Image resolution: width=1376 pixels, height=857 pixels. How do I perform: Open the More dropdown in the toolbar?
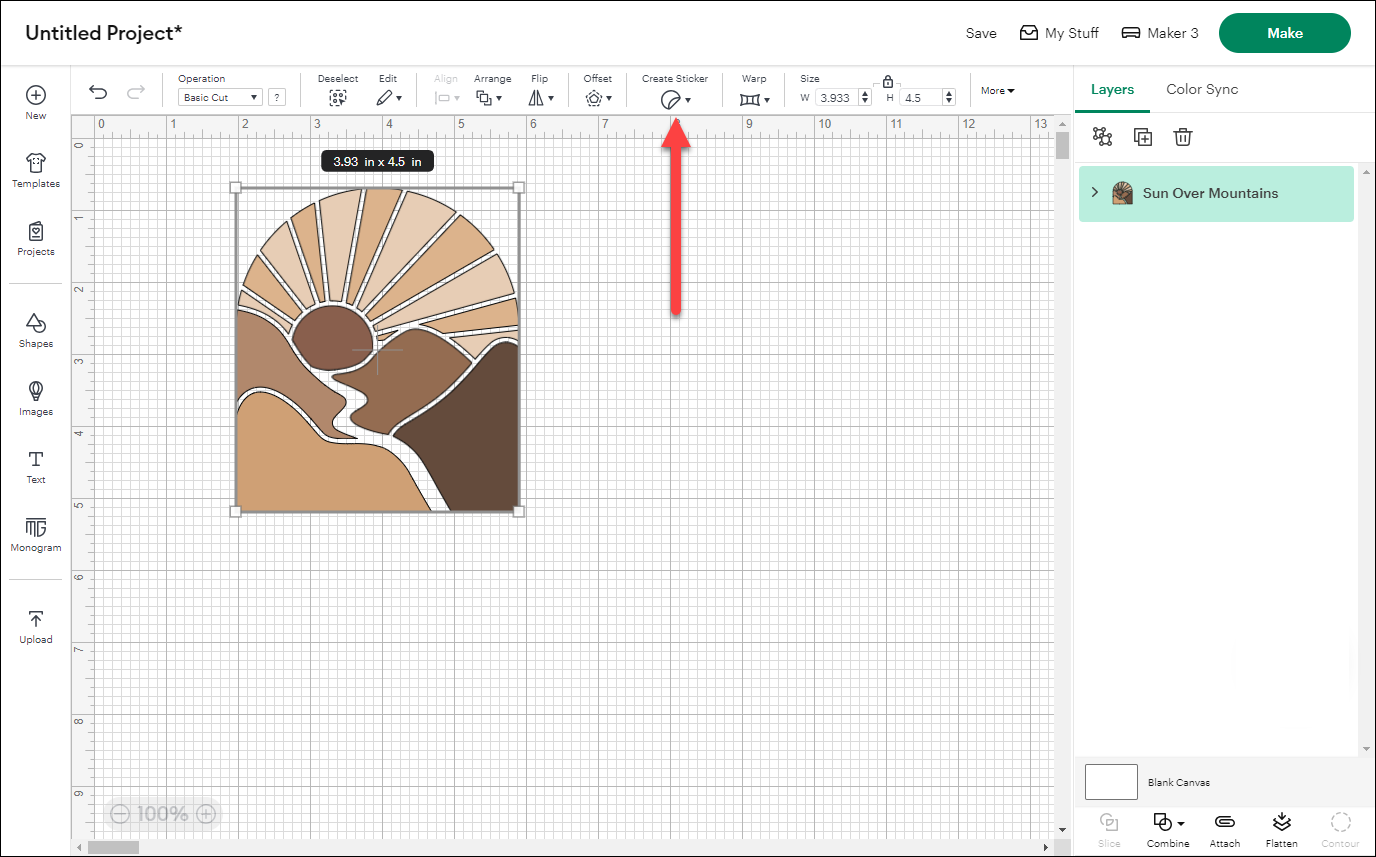click(x=997, y=90)
